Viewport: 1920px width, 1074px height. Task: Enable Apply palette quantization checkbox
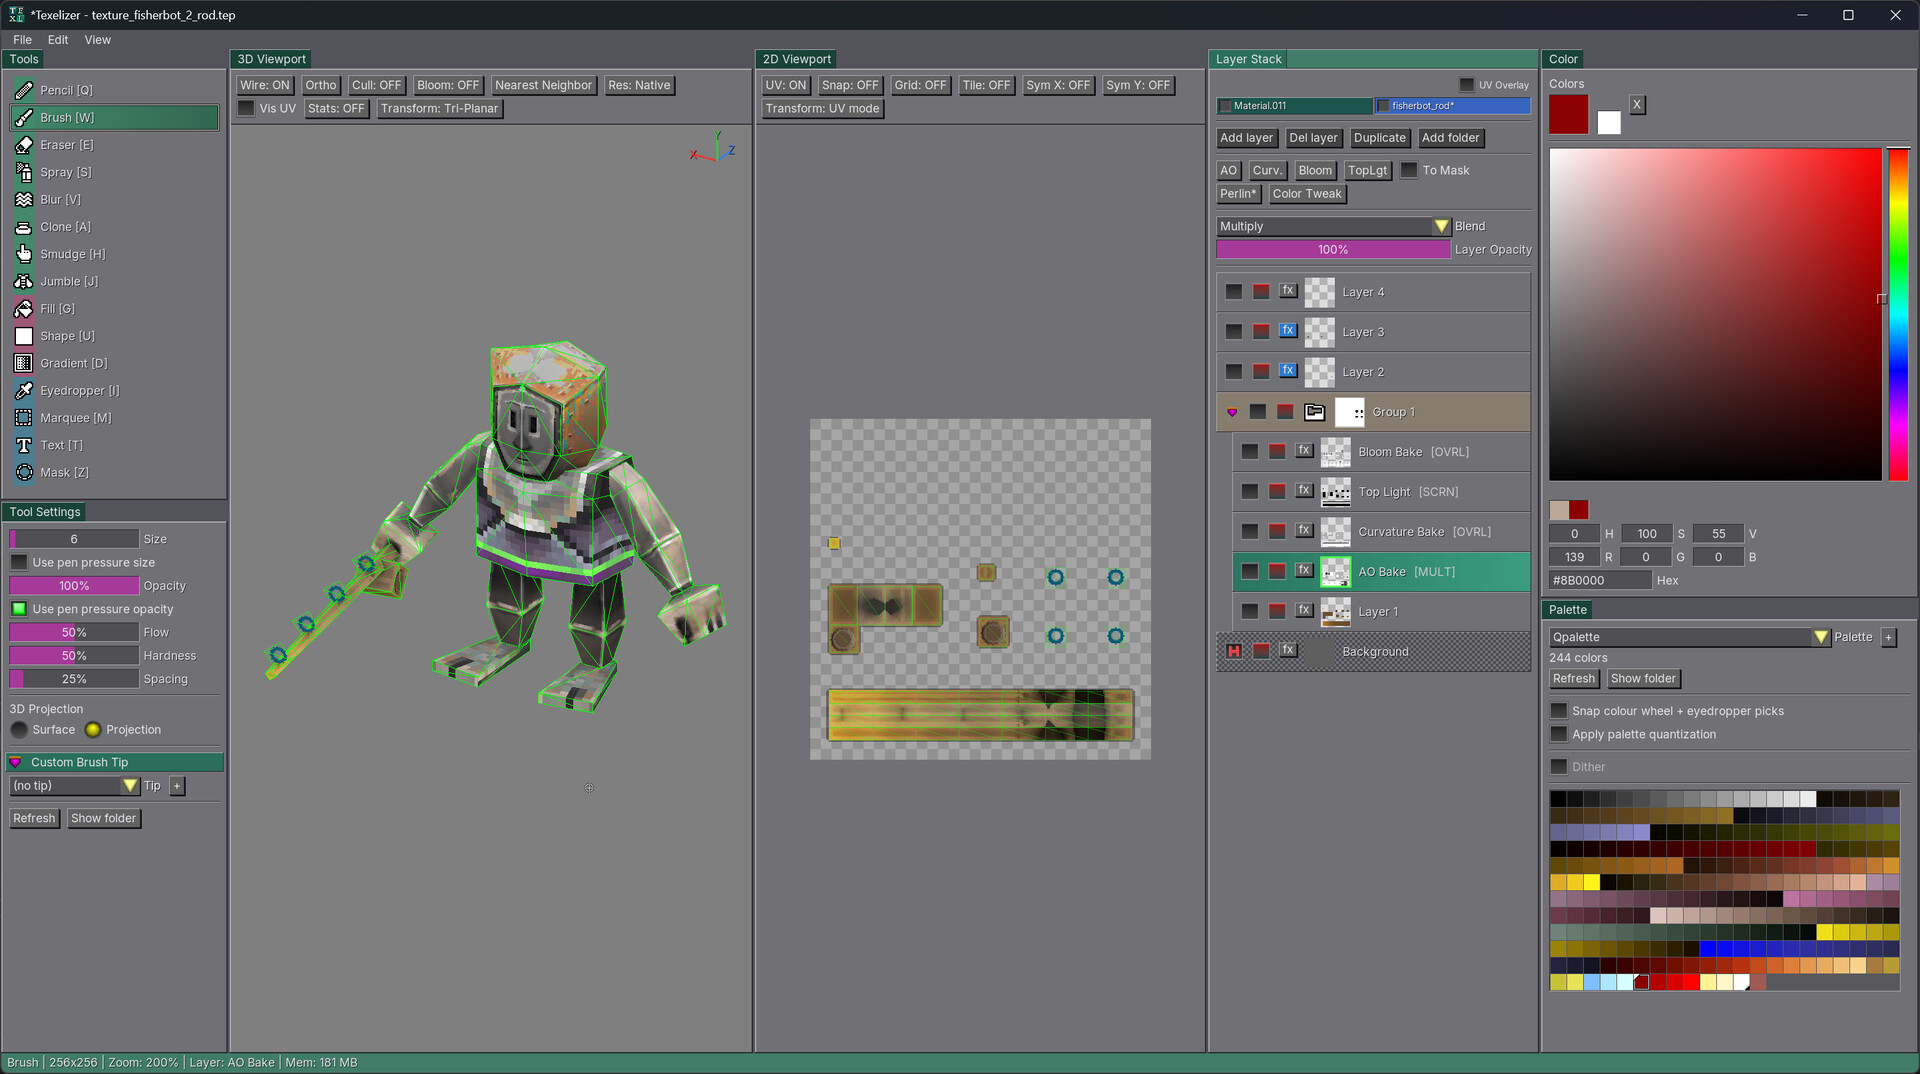point(1558,734)
